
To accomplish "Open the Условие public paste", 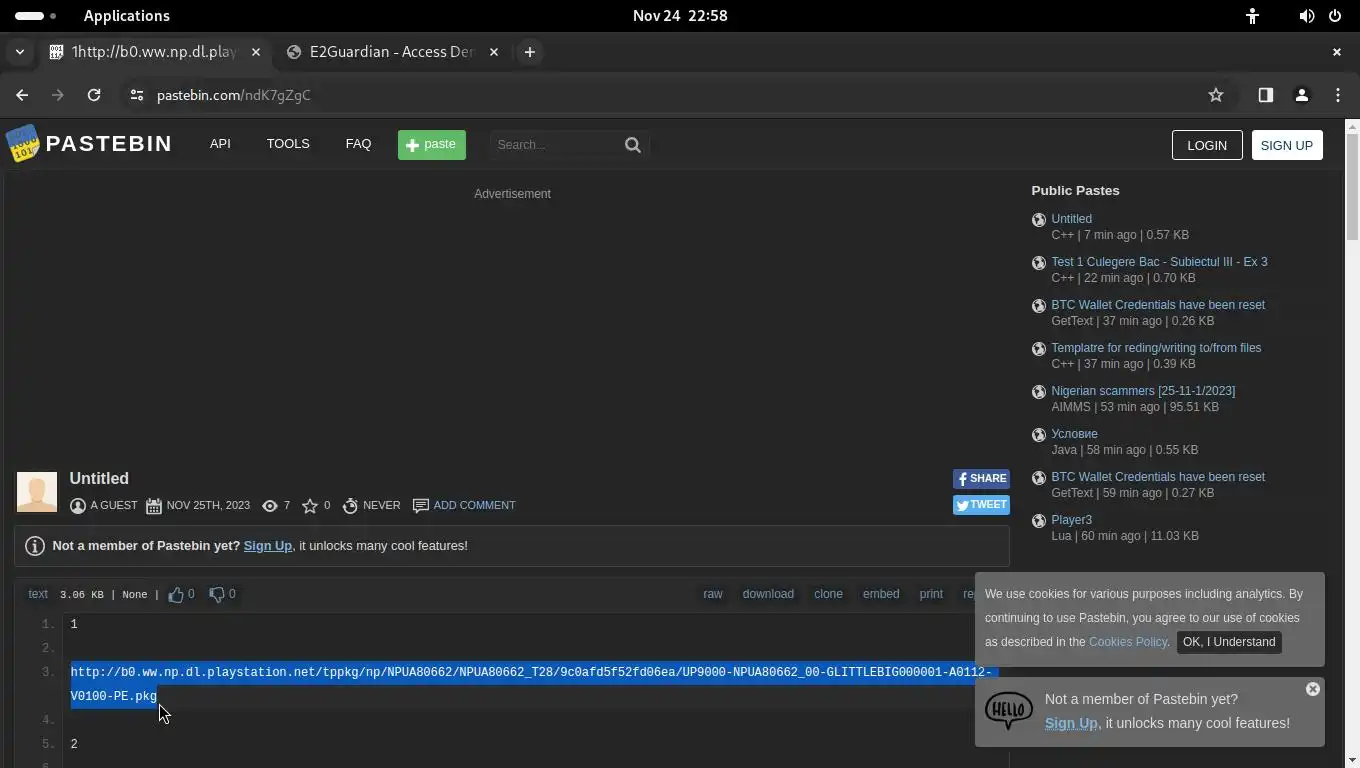I will 1074,434.
